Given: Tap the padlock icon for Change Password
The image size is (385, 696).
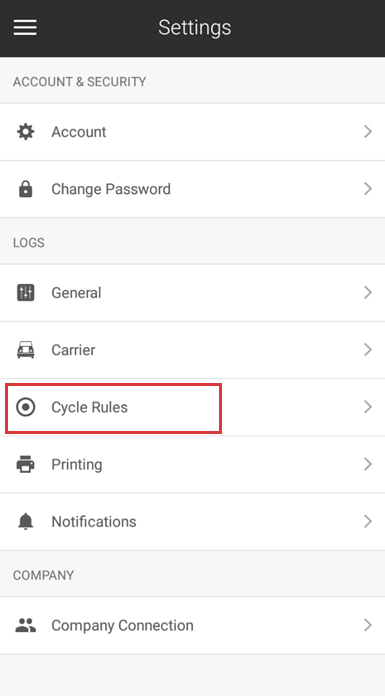Looking at the screenshot, I should click(x=25, y=189).
